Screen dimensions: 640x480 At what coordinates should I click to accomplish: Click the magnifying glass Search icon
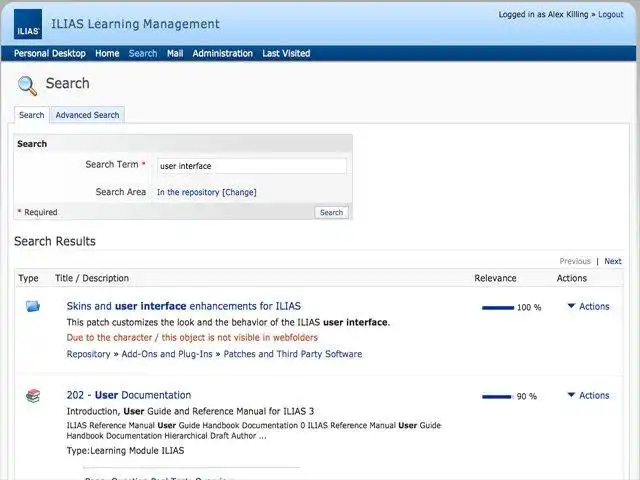point(27,86)
